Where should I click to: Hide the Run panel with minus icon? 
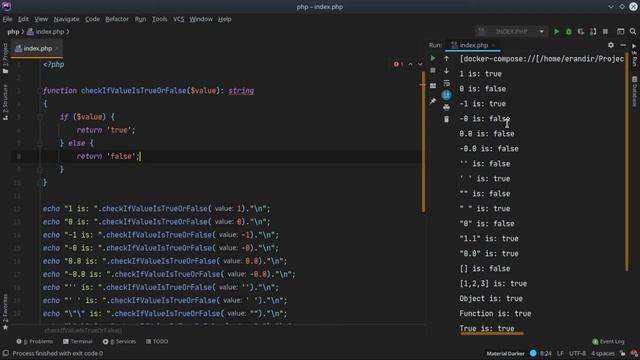[x=623, y=45]
